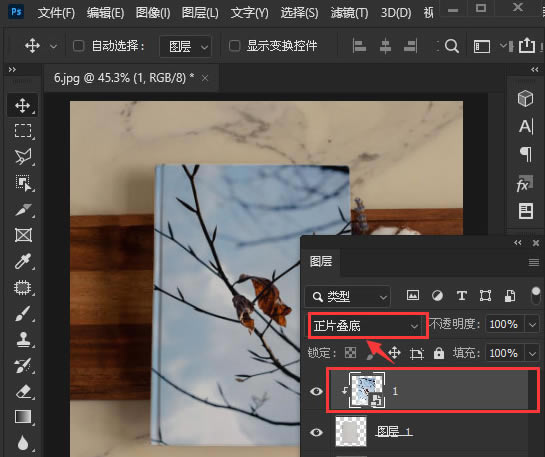The width and height of the screenshot is (545, 457).
Task: Open the 图层 auto-select target dropdown
Action: [186, 46]
